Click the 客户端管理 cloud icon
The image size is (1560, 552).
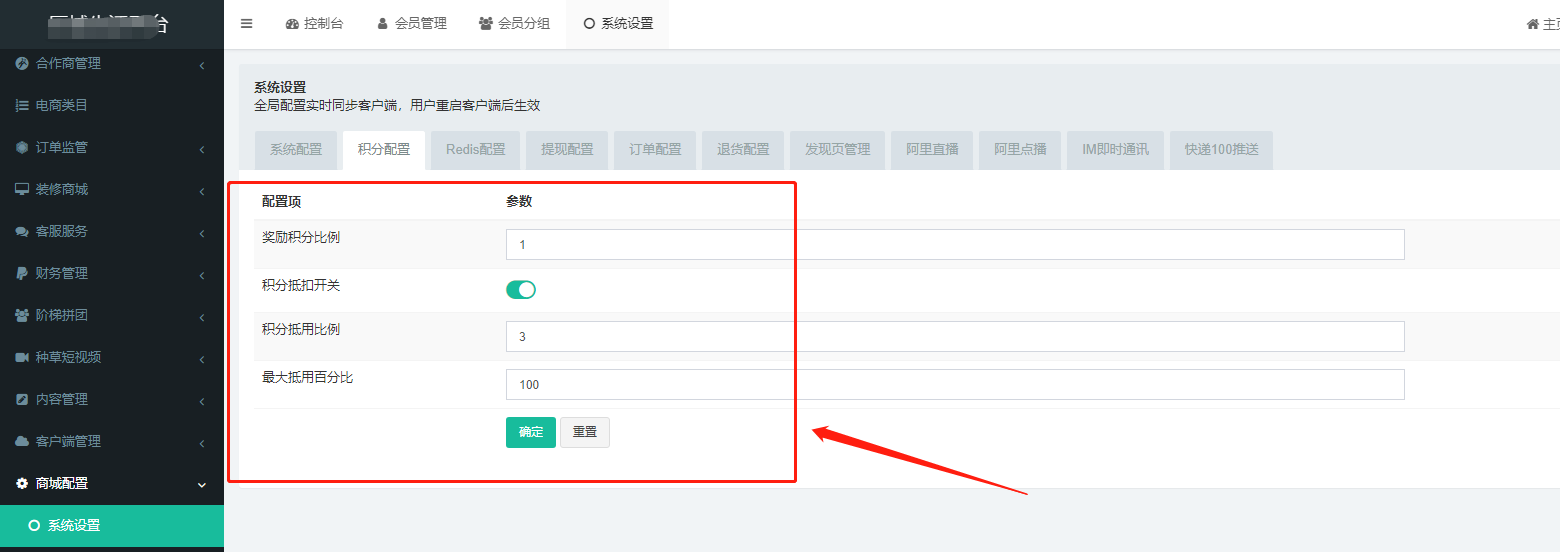22,441
